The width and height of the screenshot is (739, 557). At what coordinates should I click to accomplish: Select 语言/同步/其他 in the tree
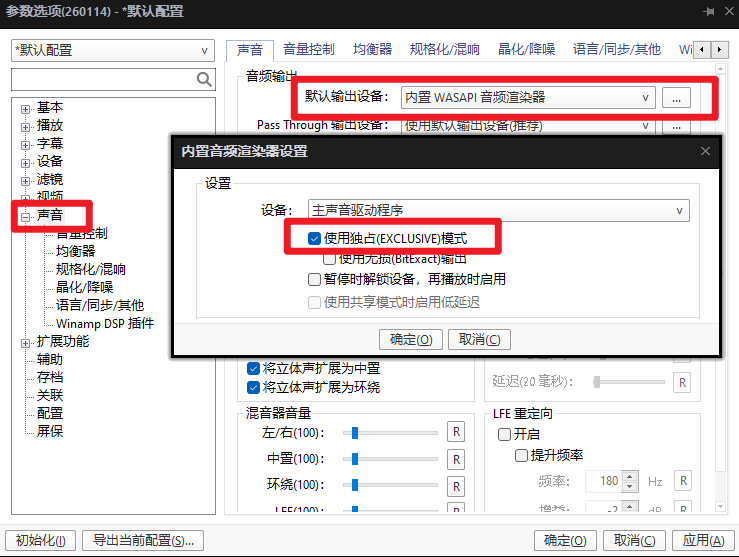tap(100, 305)
